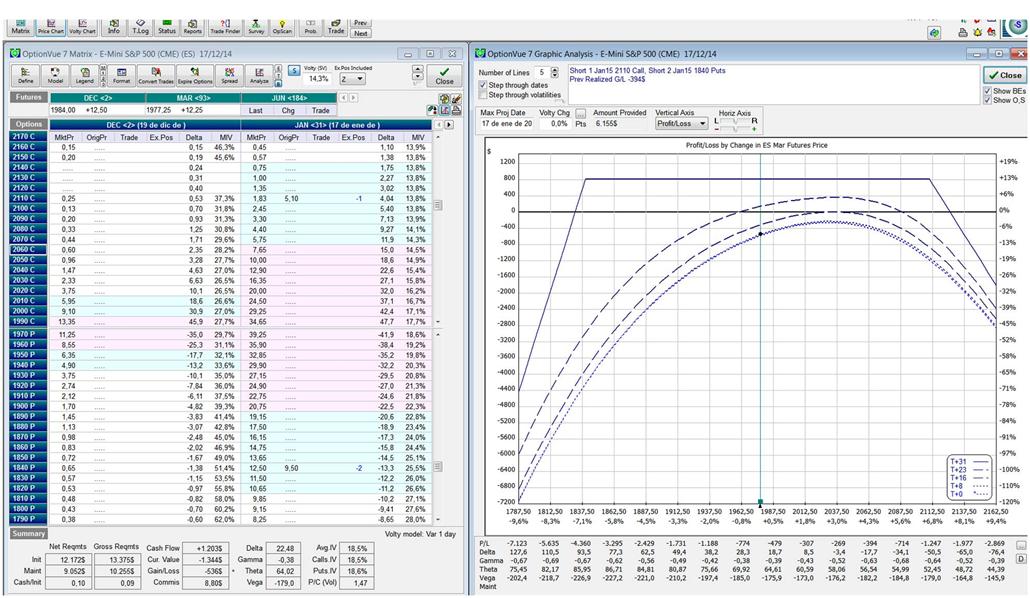Adjust the Number of Lines spinner
Screen dimensions: 1030x598
556,73
